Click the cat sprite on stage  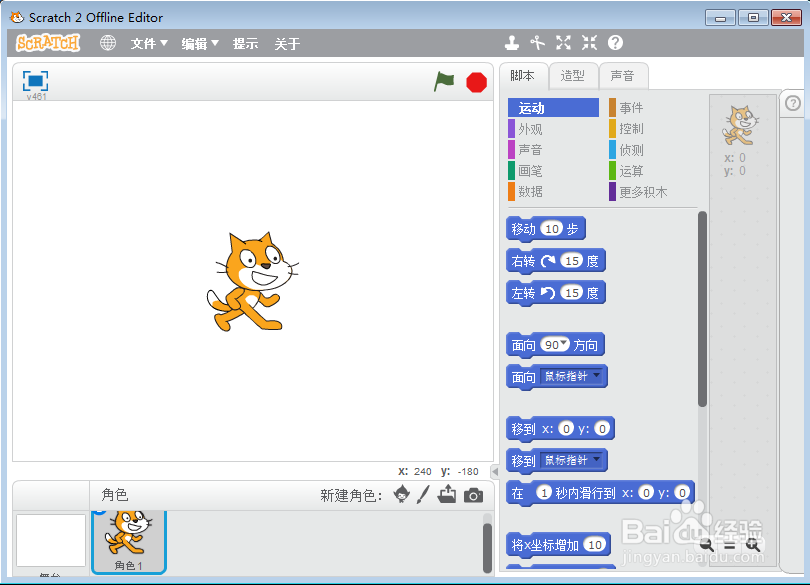(x=253, y=282)
